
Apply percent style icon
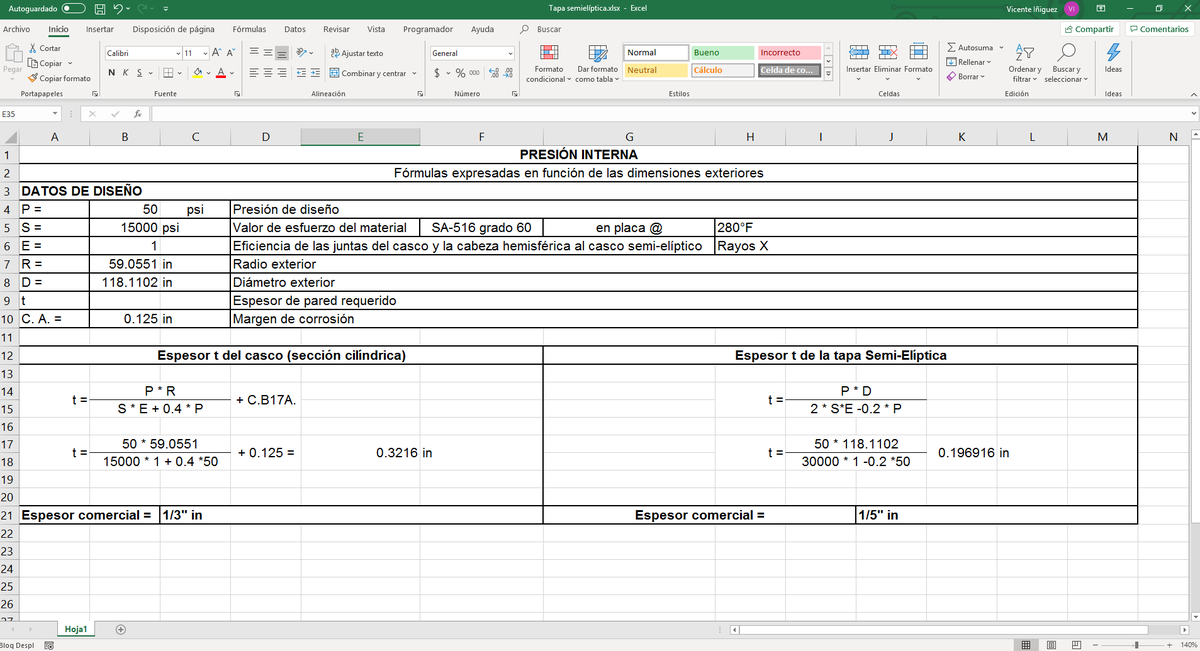pos(460,73)
